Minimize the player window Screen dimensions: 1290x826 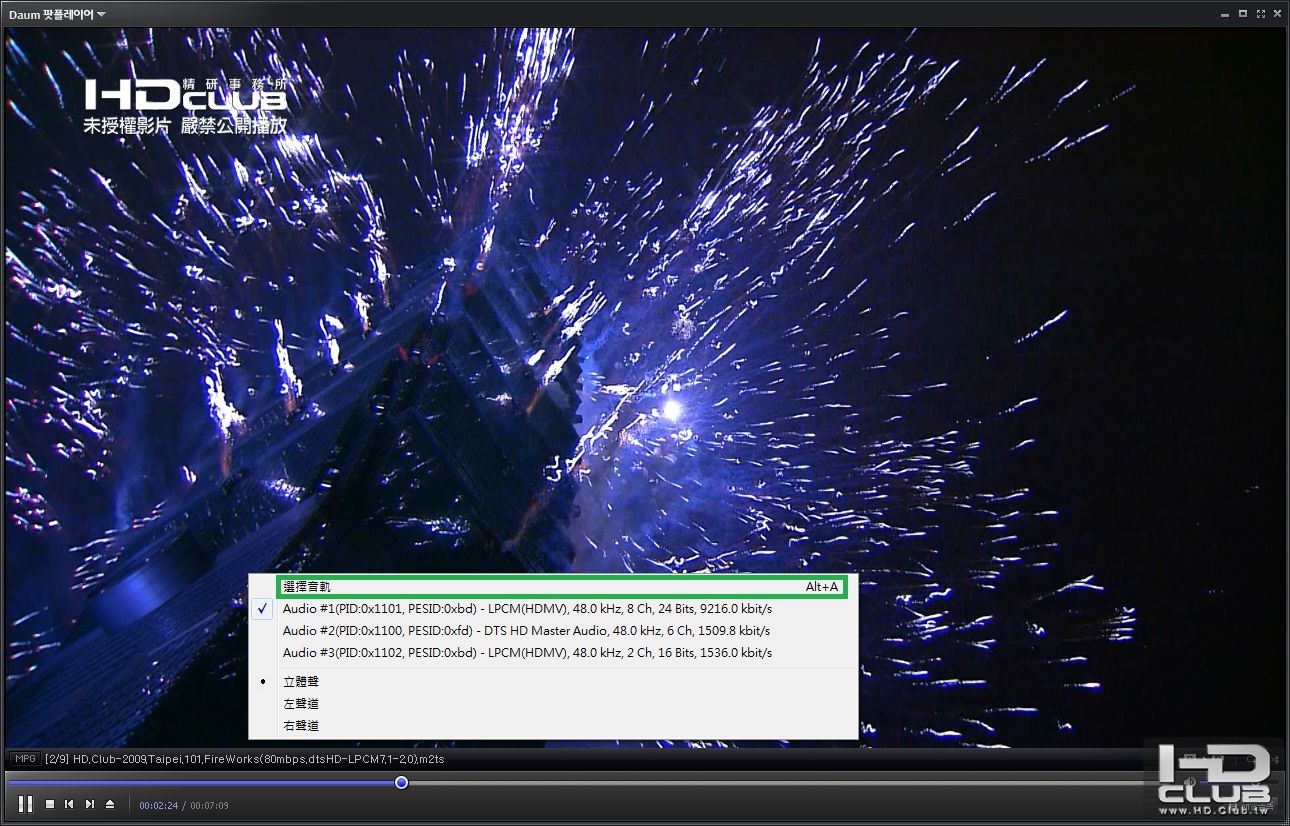coord(1226,14)
